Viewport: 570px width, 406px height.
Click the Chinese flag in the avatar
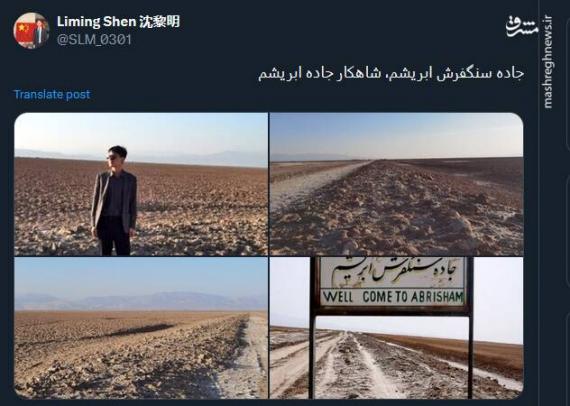coord(24,31)
